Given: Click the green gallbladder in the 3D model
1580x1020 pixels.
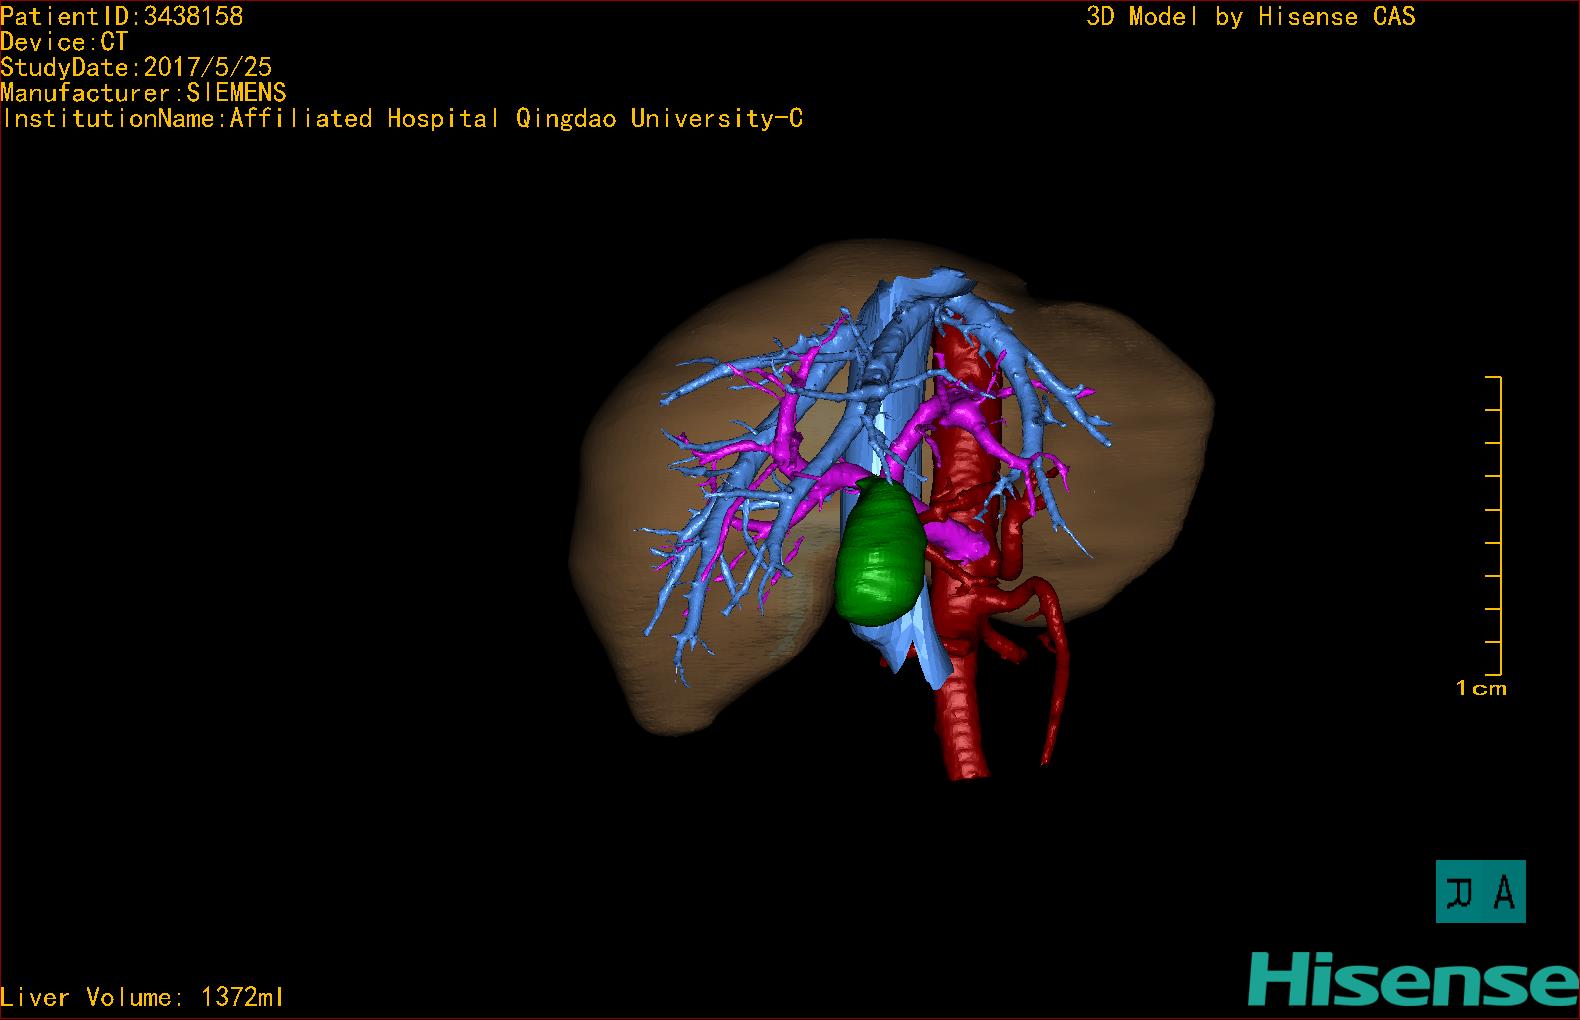Looking at the screenshot, I should (879, 552).
